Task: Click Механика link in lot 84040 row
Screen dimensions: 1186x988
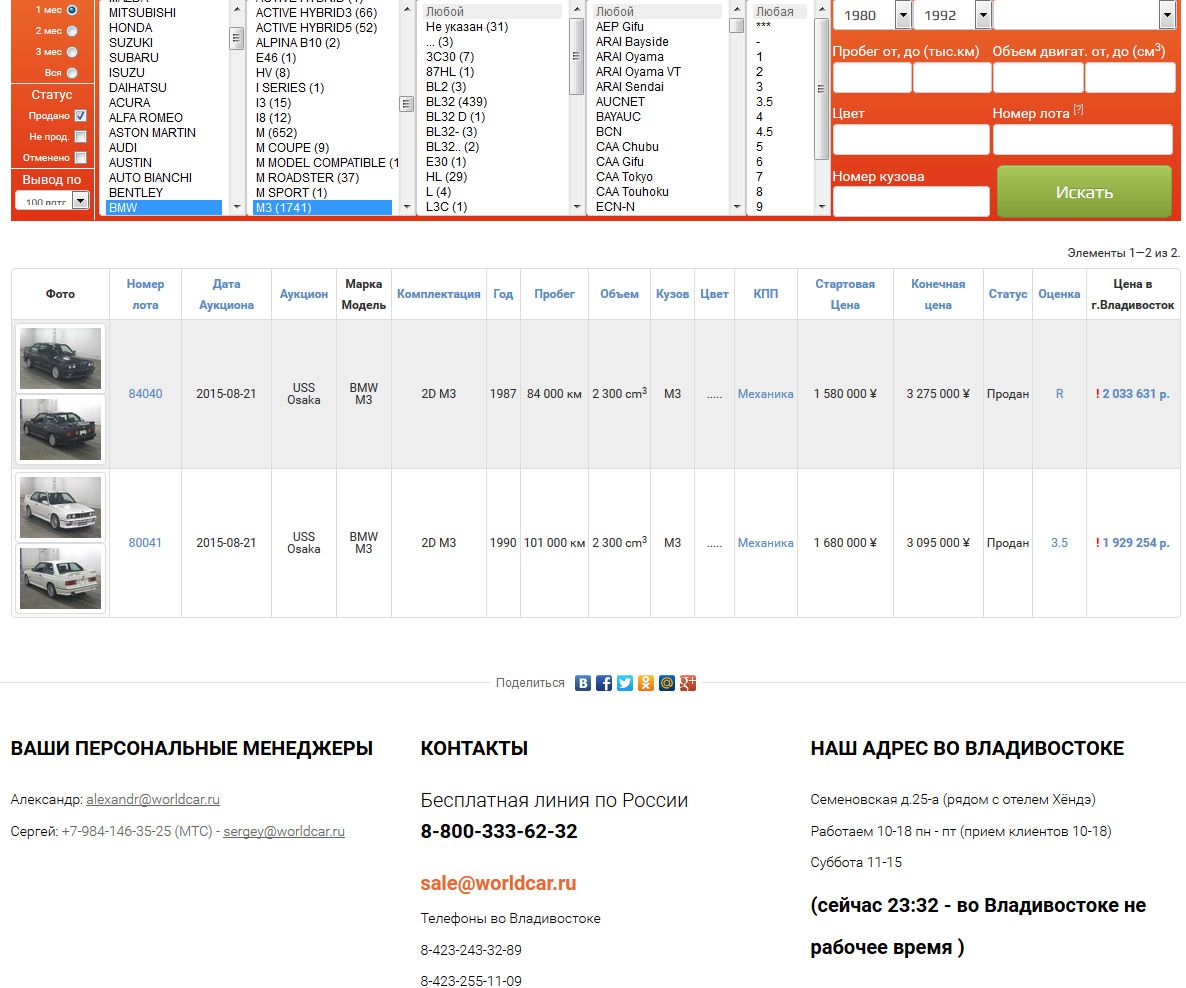Action: coord(765,394)
